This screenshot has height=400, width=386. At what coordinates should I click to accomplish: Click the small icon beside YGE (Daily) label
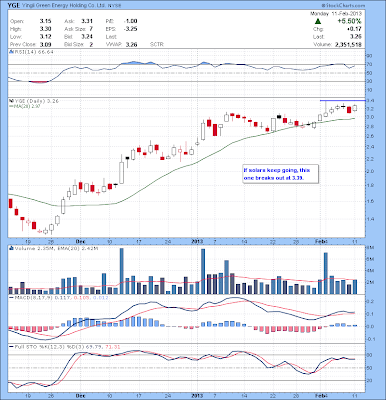(x=10, y=101)
